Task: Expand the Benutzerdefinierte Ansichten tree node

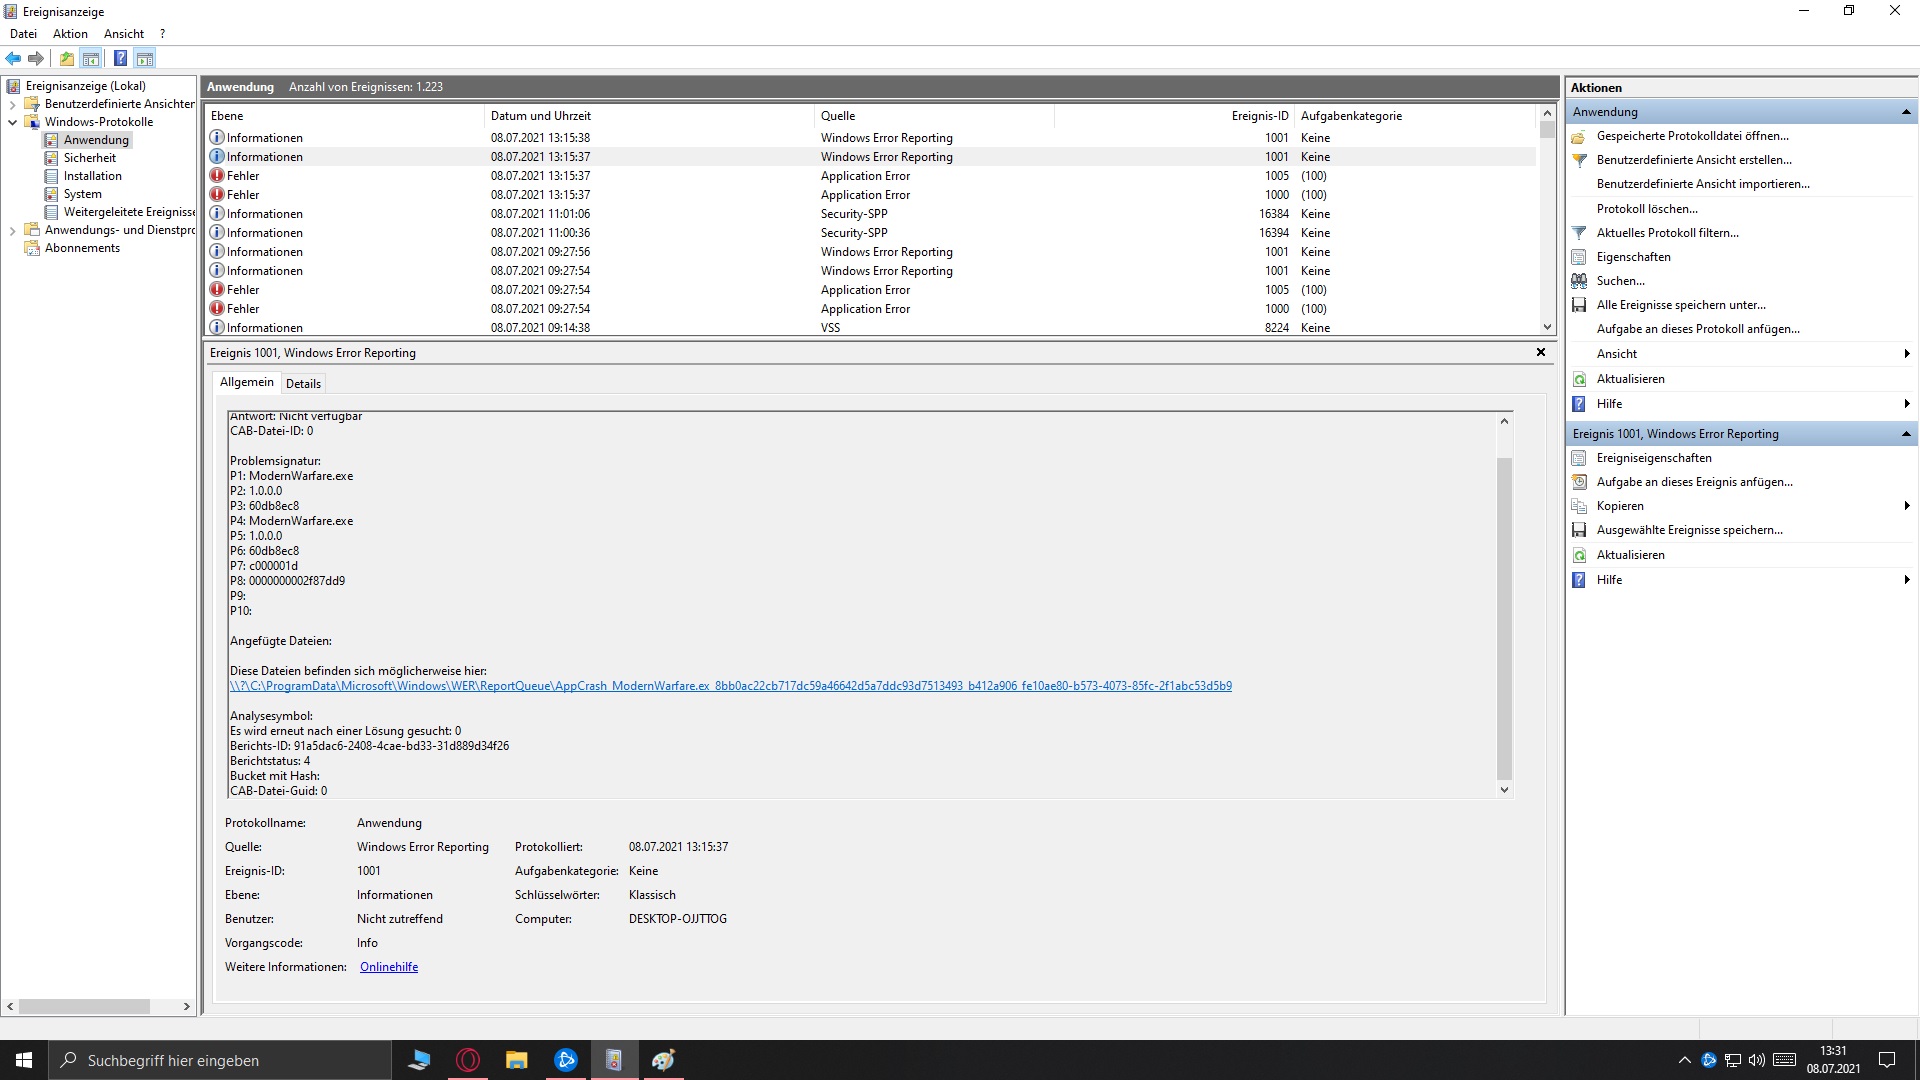Action: coord(12,104)
